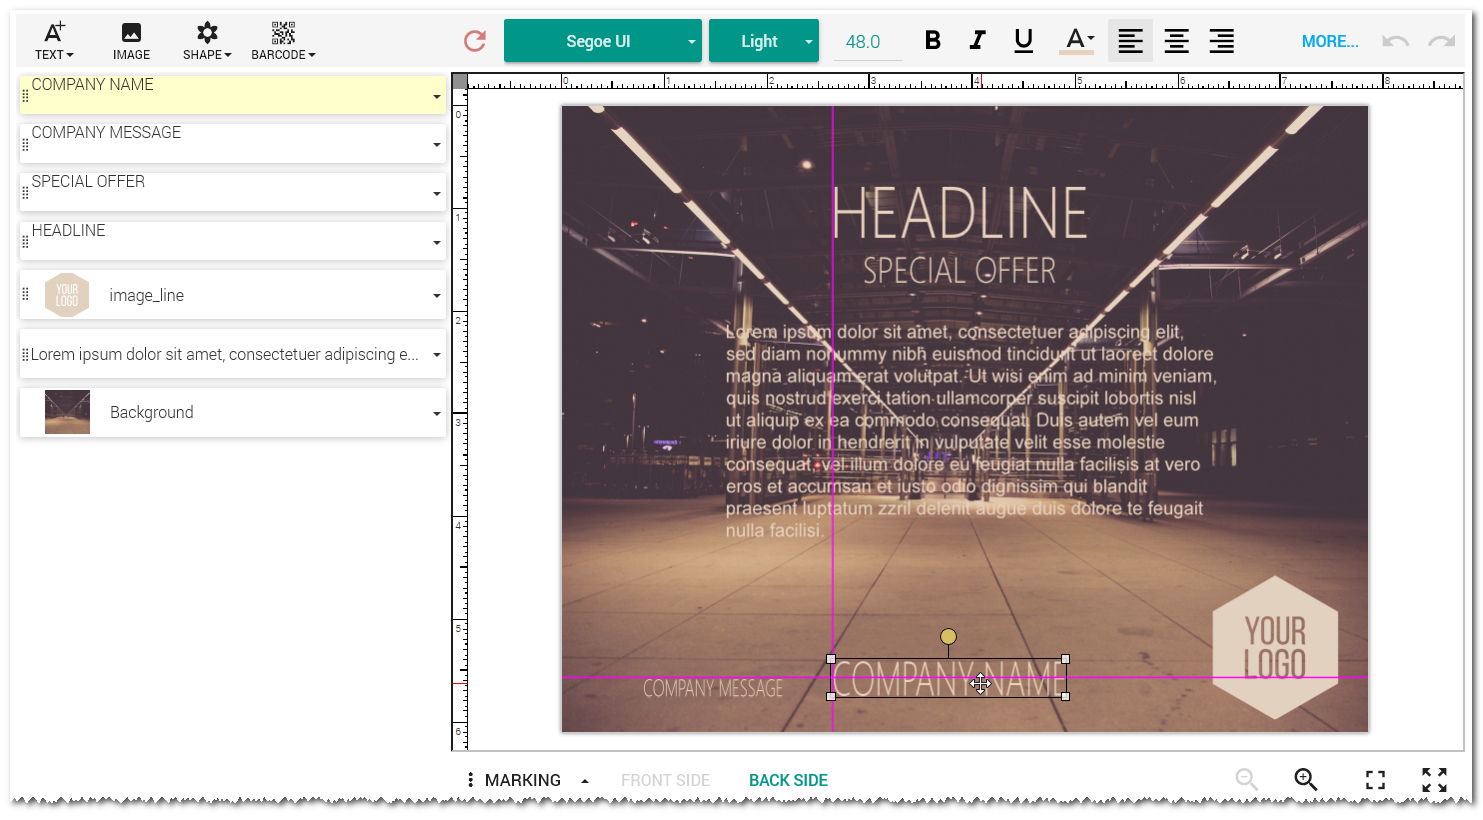The height and width of the screenshot is (820, 1483).
Task: Click the Lorem ipsum paragraph on canvas
Action: (971, 431)
